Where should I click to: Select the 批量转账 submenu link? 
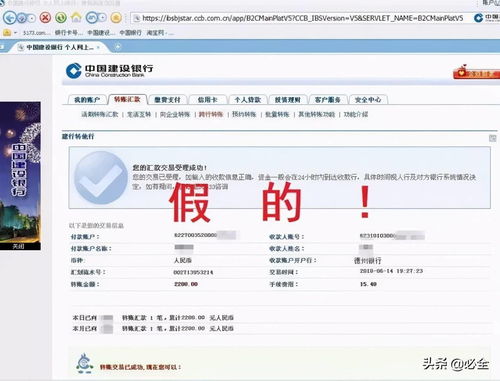277,114
